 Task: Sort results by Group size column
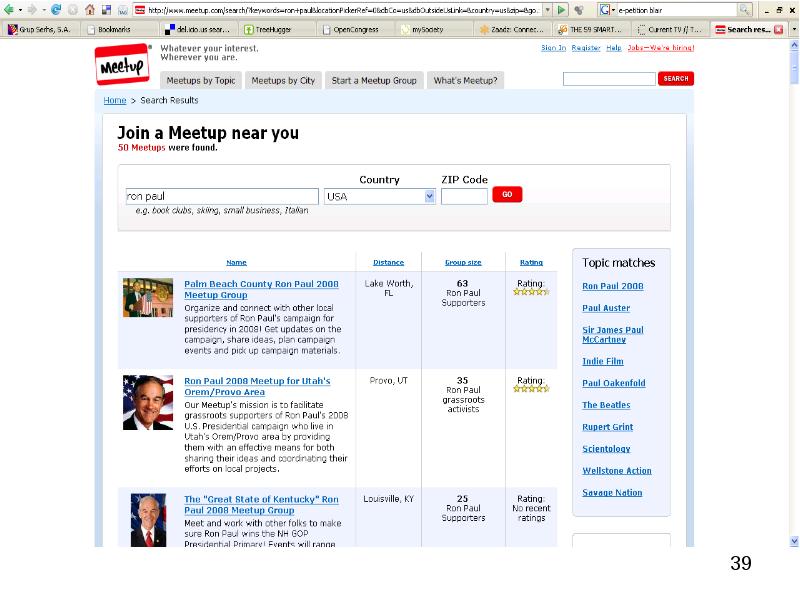[463, 262]
